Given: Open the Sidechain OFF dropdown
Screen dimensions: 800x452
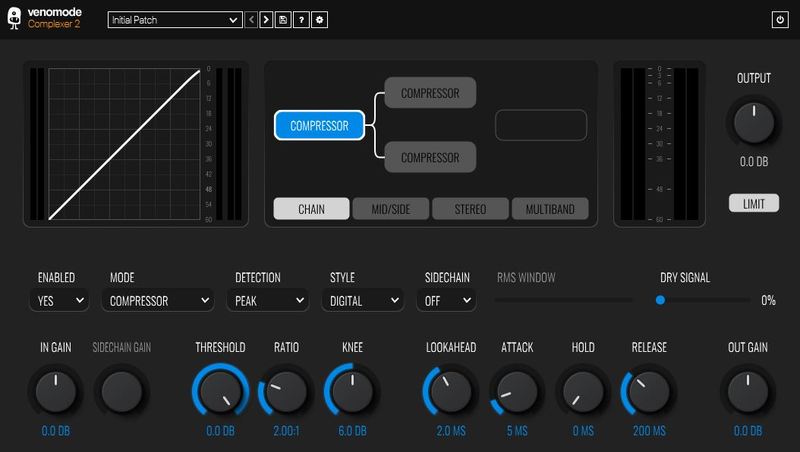Looking at the screenshot, I should point(446,300).
